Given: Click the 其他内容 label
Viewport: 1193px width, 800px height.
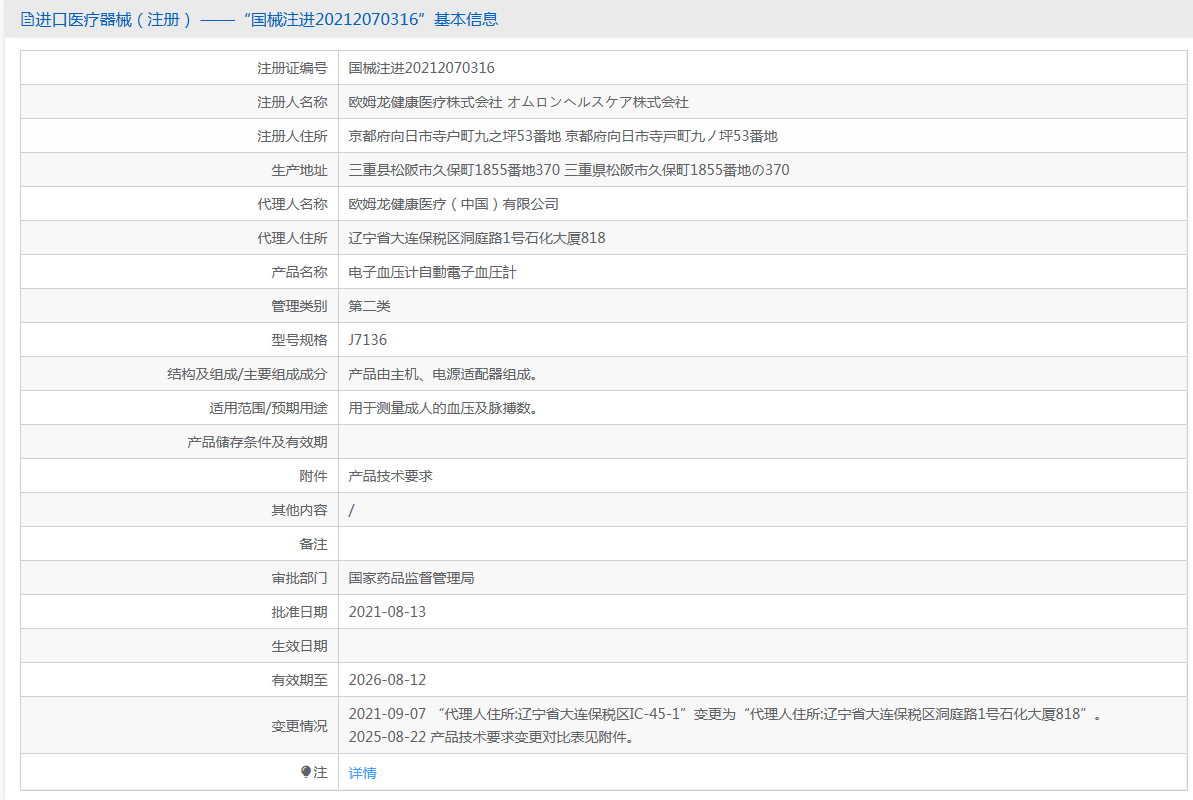Looking at the screenshot, I should 299,510.
